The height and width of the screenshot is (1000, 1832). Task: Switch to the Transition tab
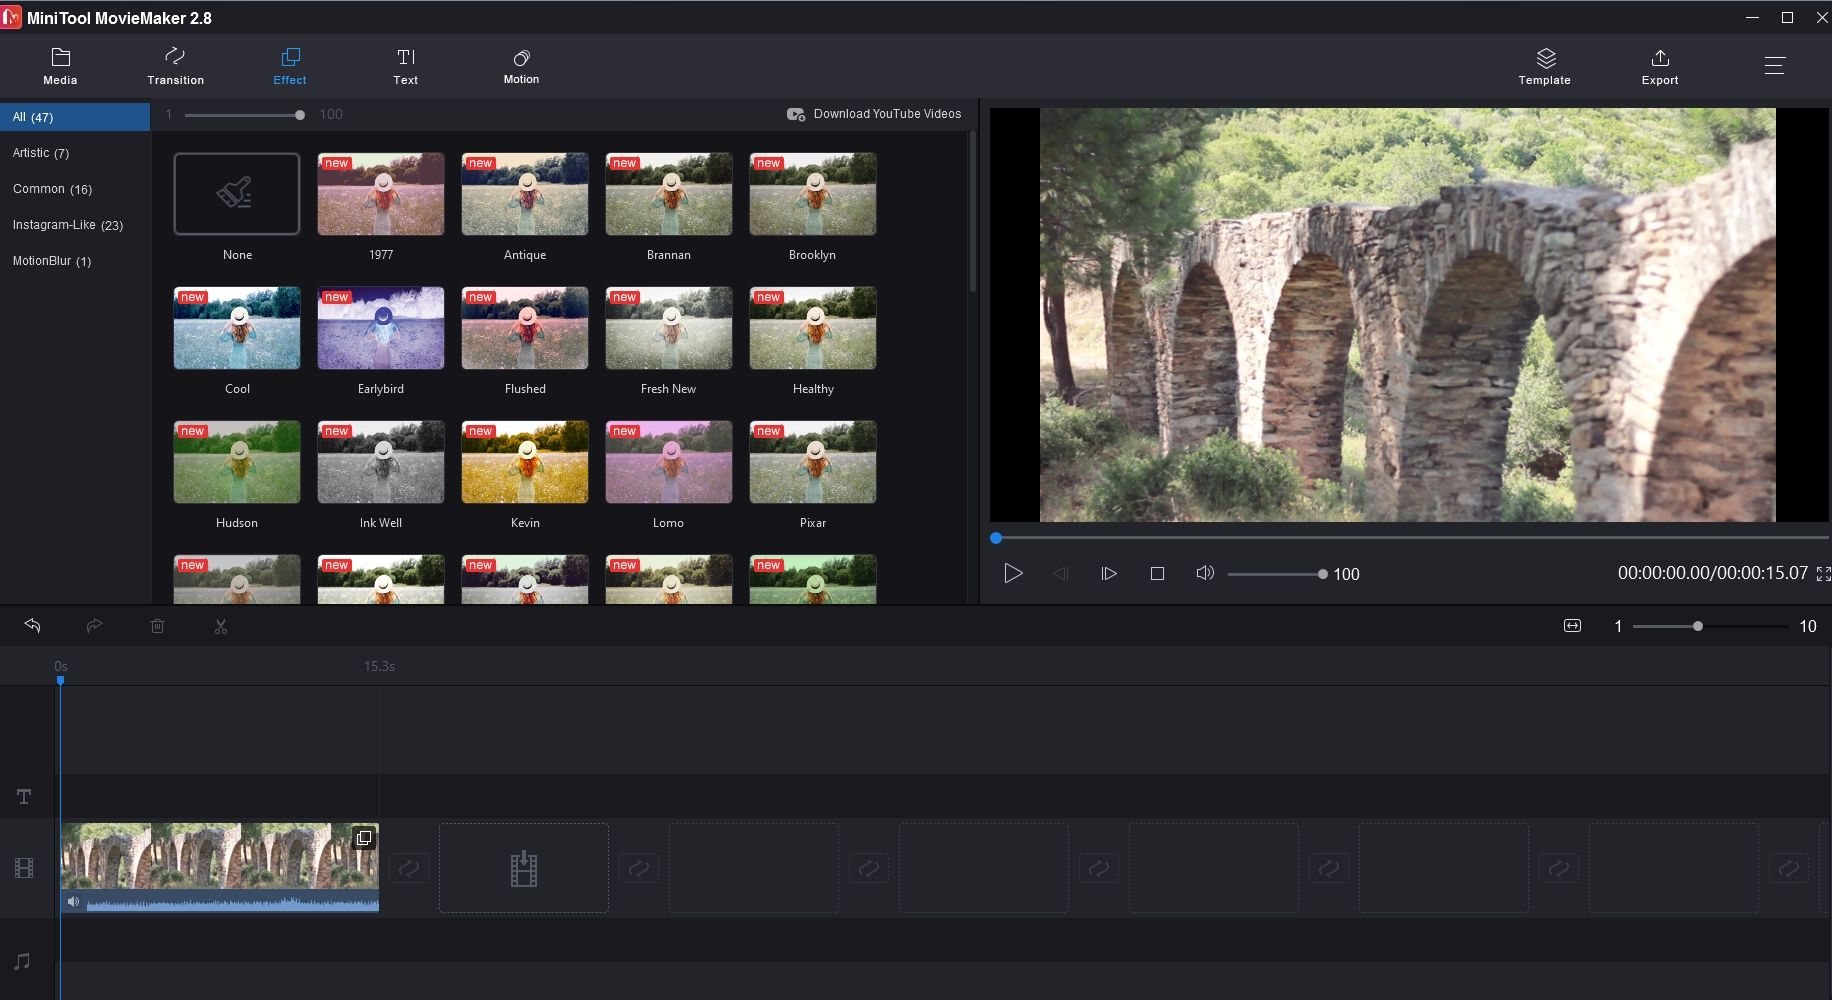coord(175,66)
